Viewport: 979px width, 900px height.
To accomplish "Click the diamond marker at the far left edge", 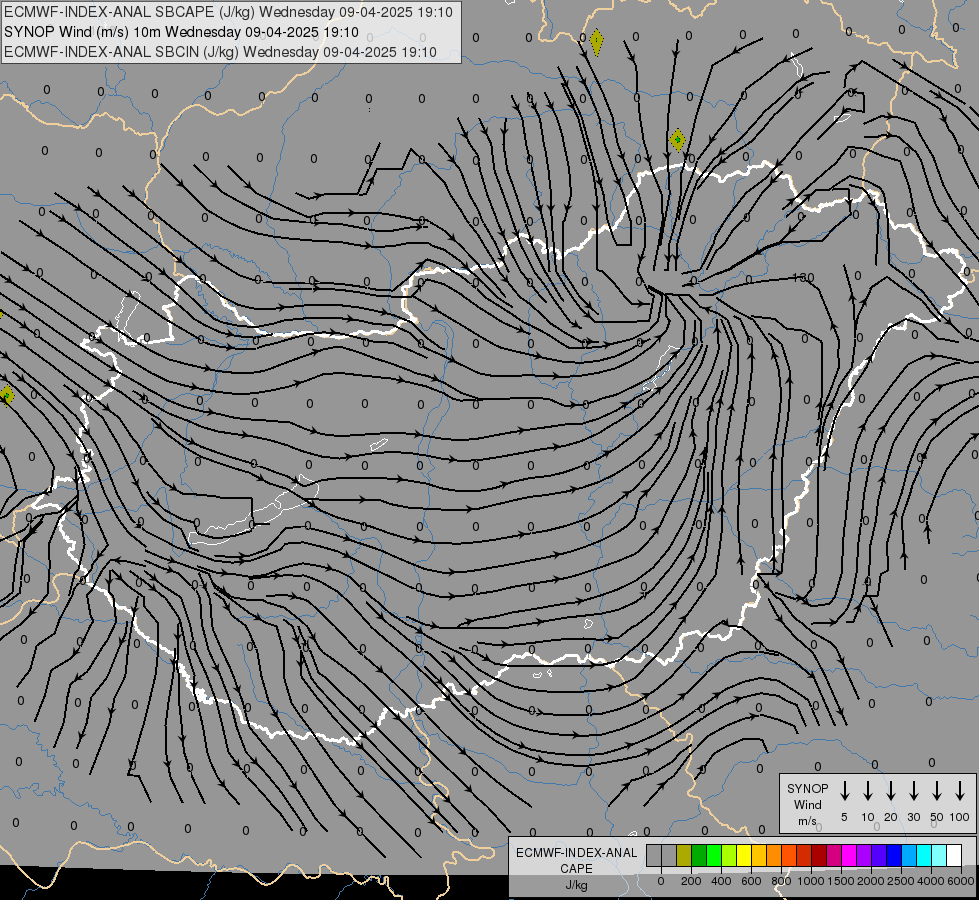I will click(x=6, y=395).
